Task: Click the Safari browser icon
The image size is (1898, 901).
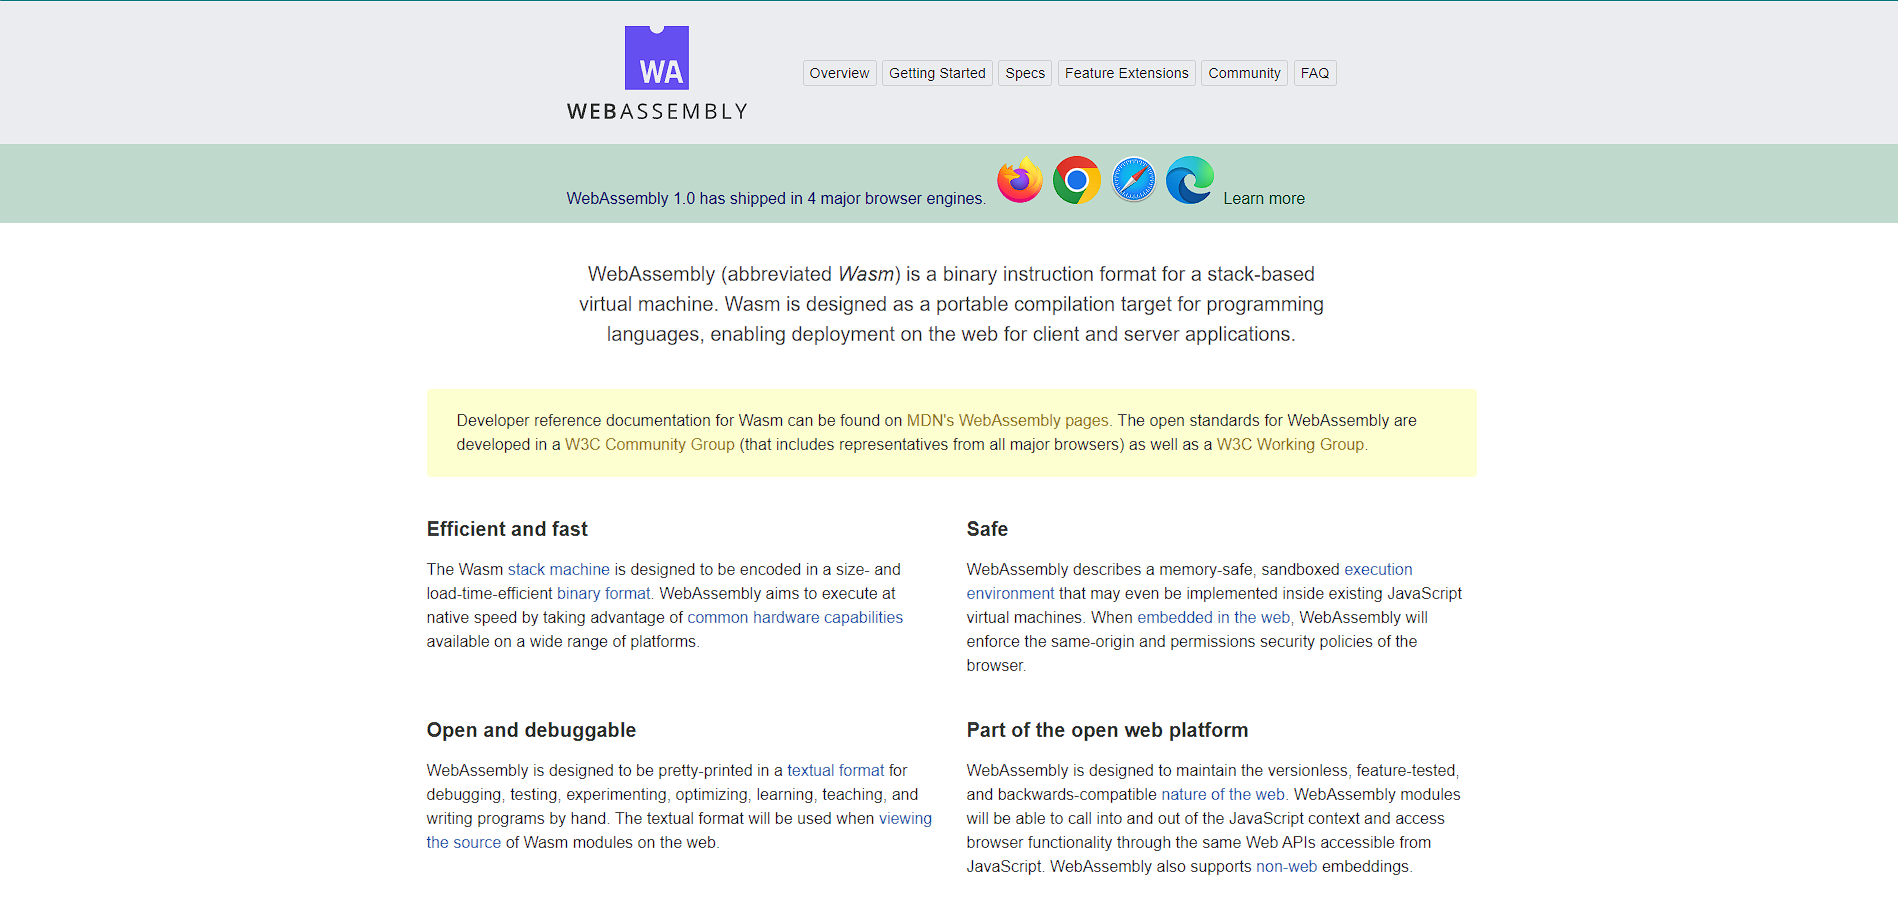Action: pos(1132,180)
